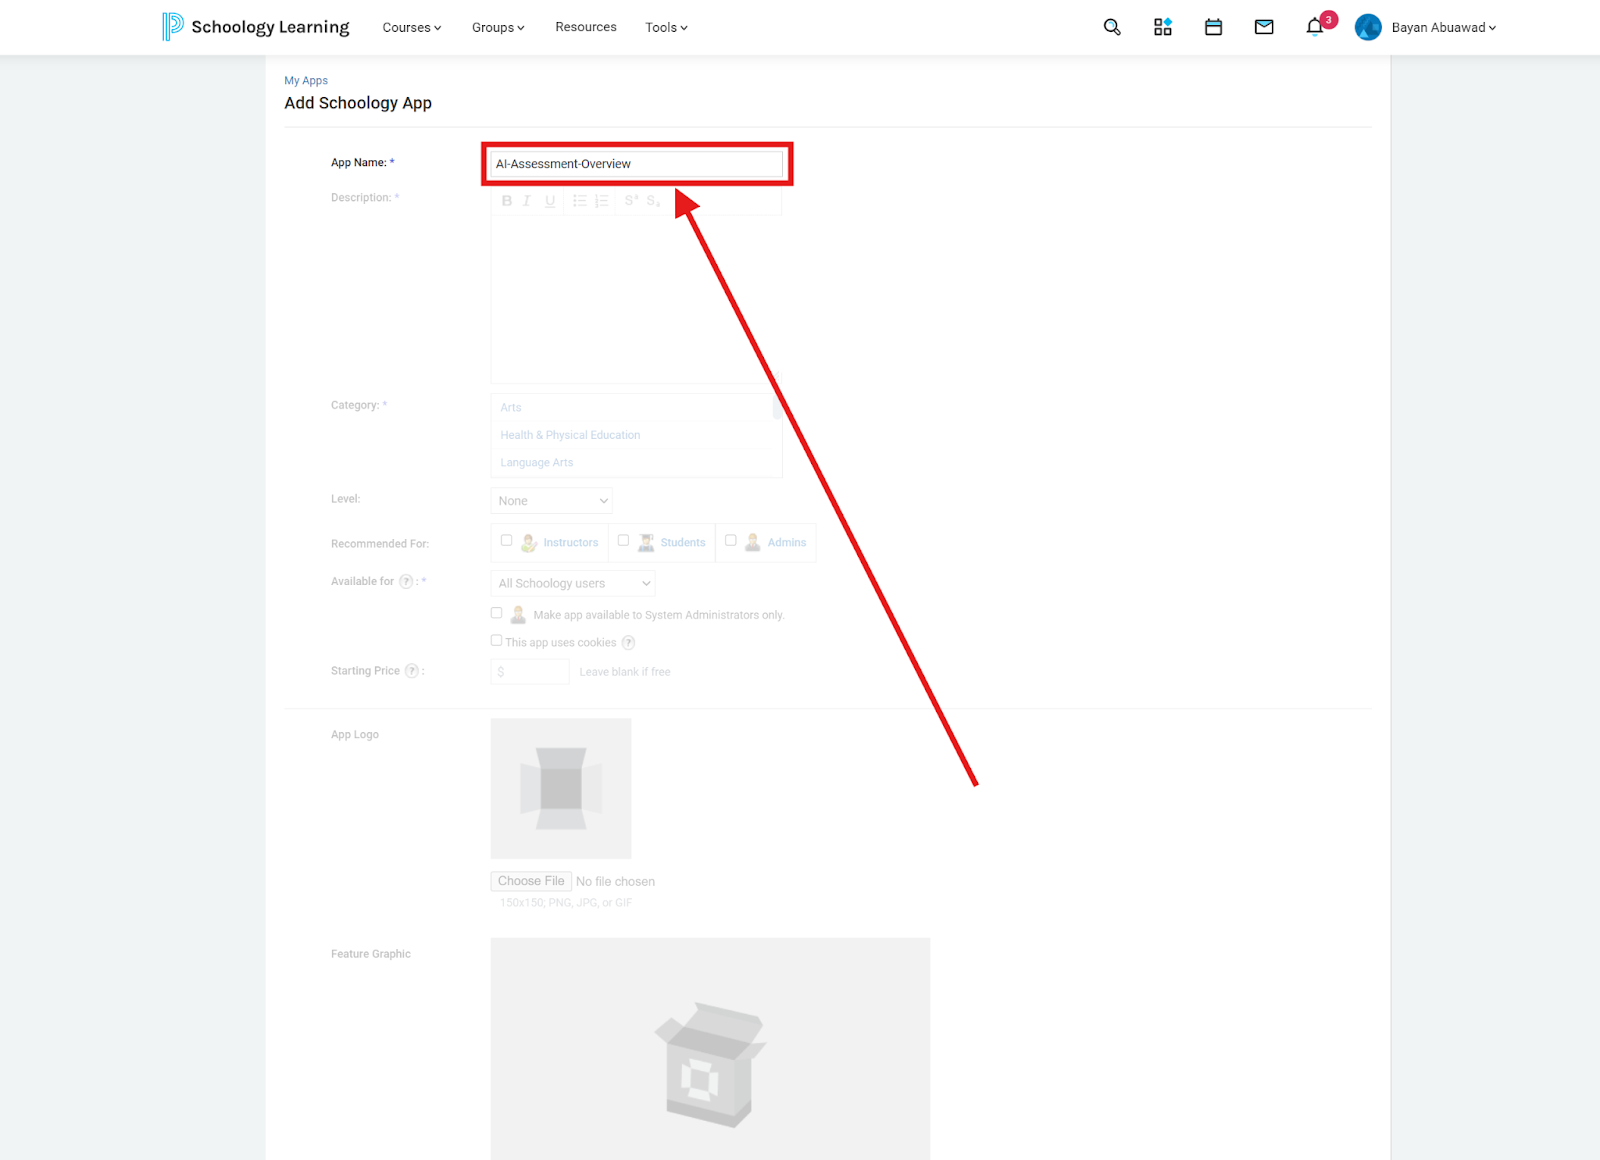Expand the Courses menu
Screen dimensions: 1600x1160
412,27
